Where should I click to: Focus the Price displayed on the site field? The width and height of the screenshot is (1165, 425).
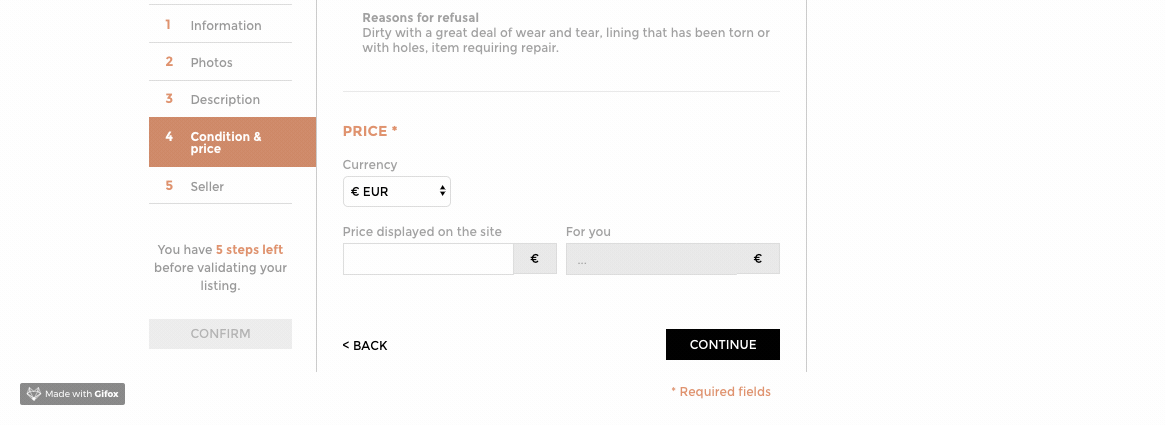428,259
